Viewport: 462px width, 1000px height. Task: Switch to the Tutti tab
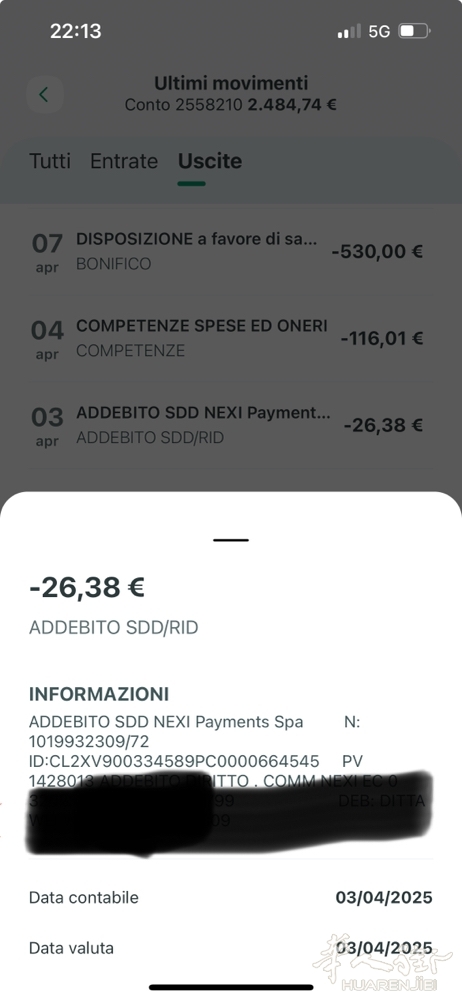(x=50, y=161)
